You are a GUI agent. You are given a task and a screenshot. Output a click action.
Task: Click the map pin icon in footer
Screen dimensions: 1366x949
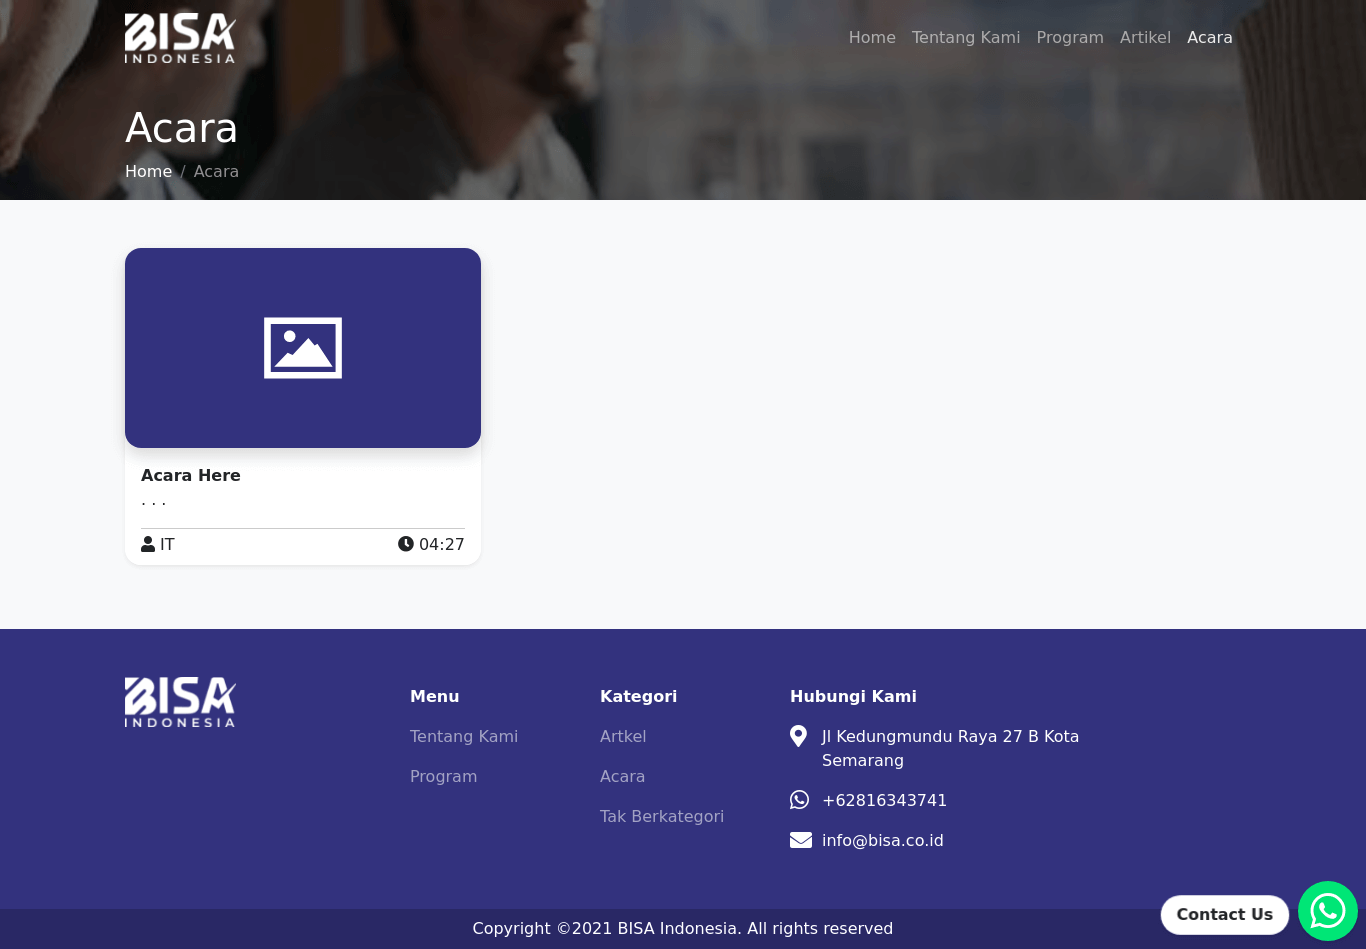(798, 736)
